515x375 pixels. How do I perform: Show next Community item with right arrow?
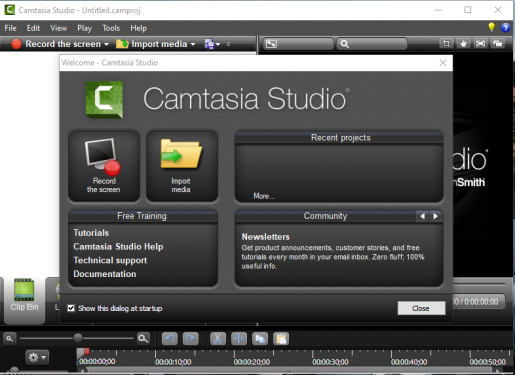point(435,216)
